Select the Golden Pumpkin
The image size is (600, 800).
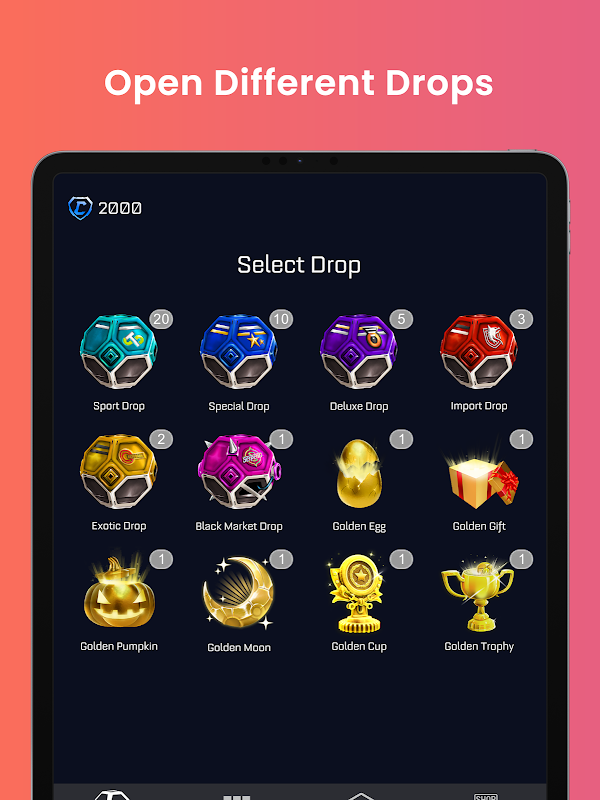[x=119, y=592]
